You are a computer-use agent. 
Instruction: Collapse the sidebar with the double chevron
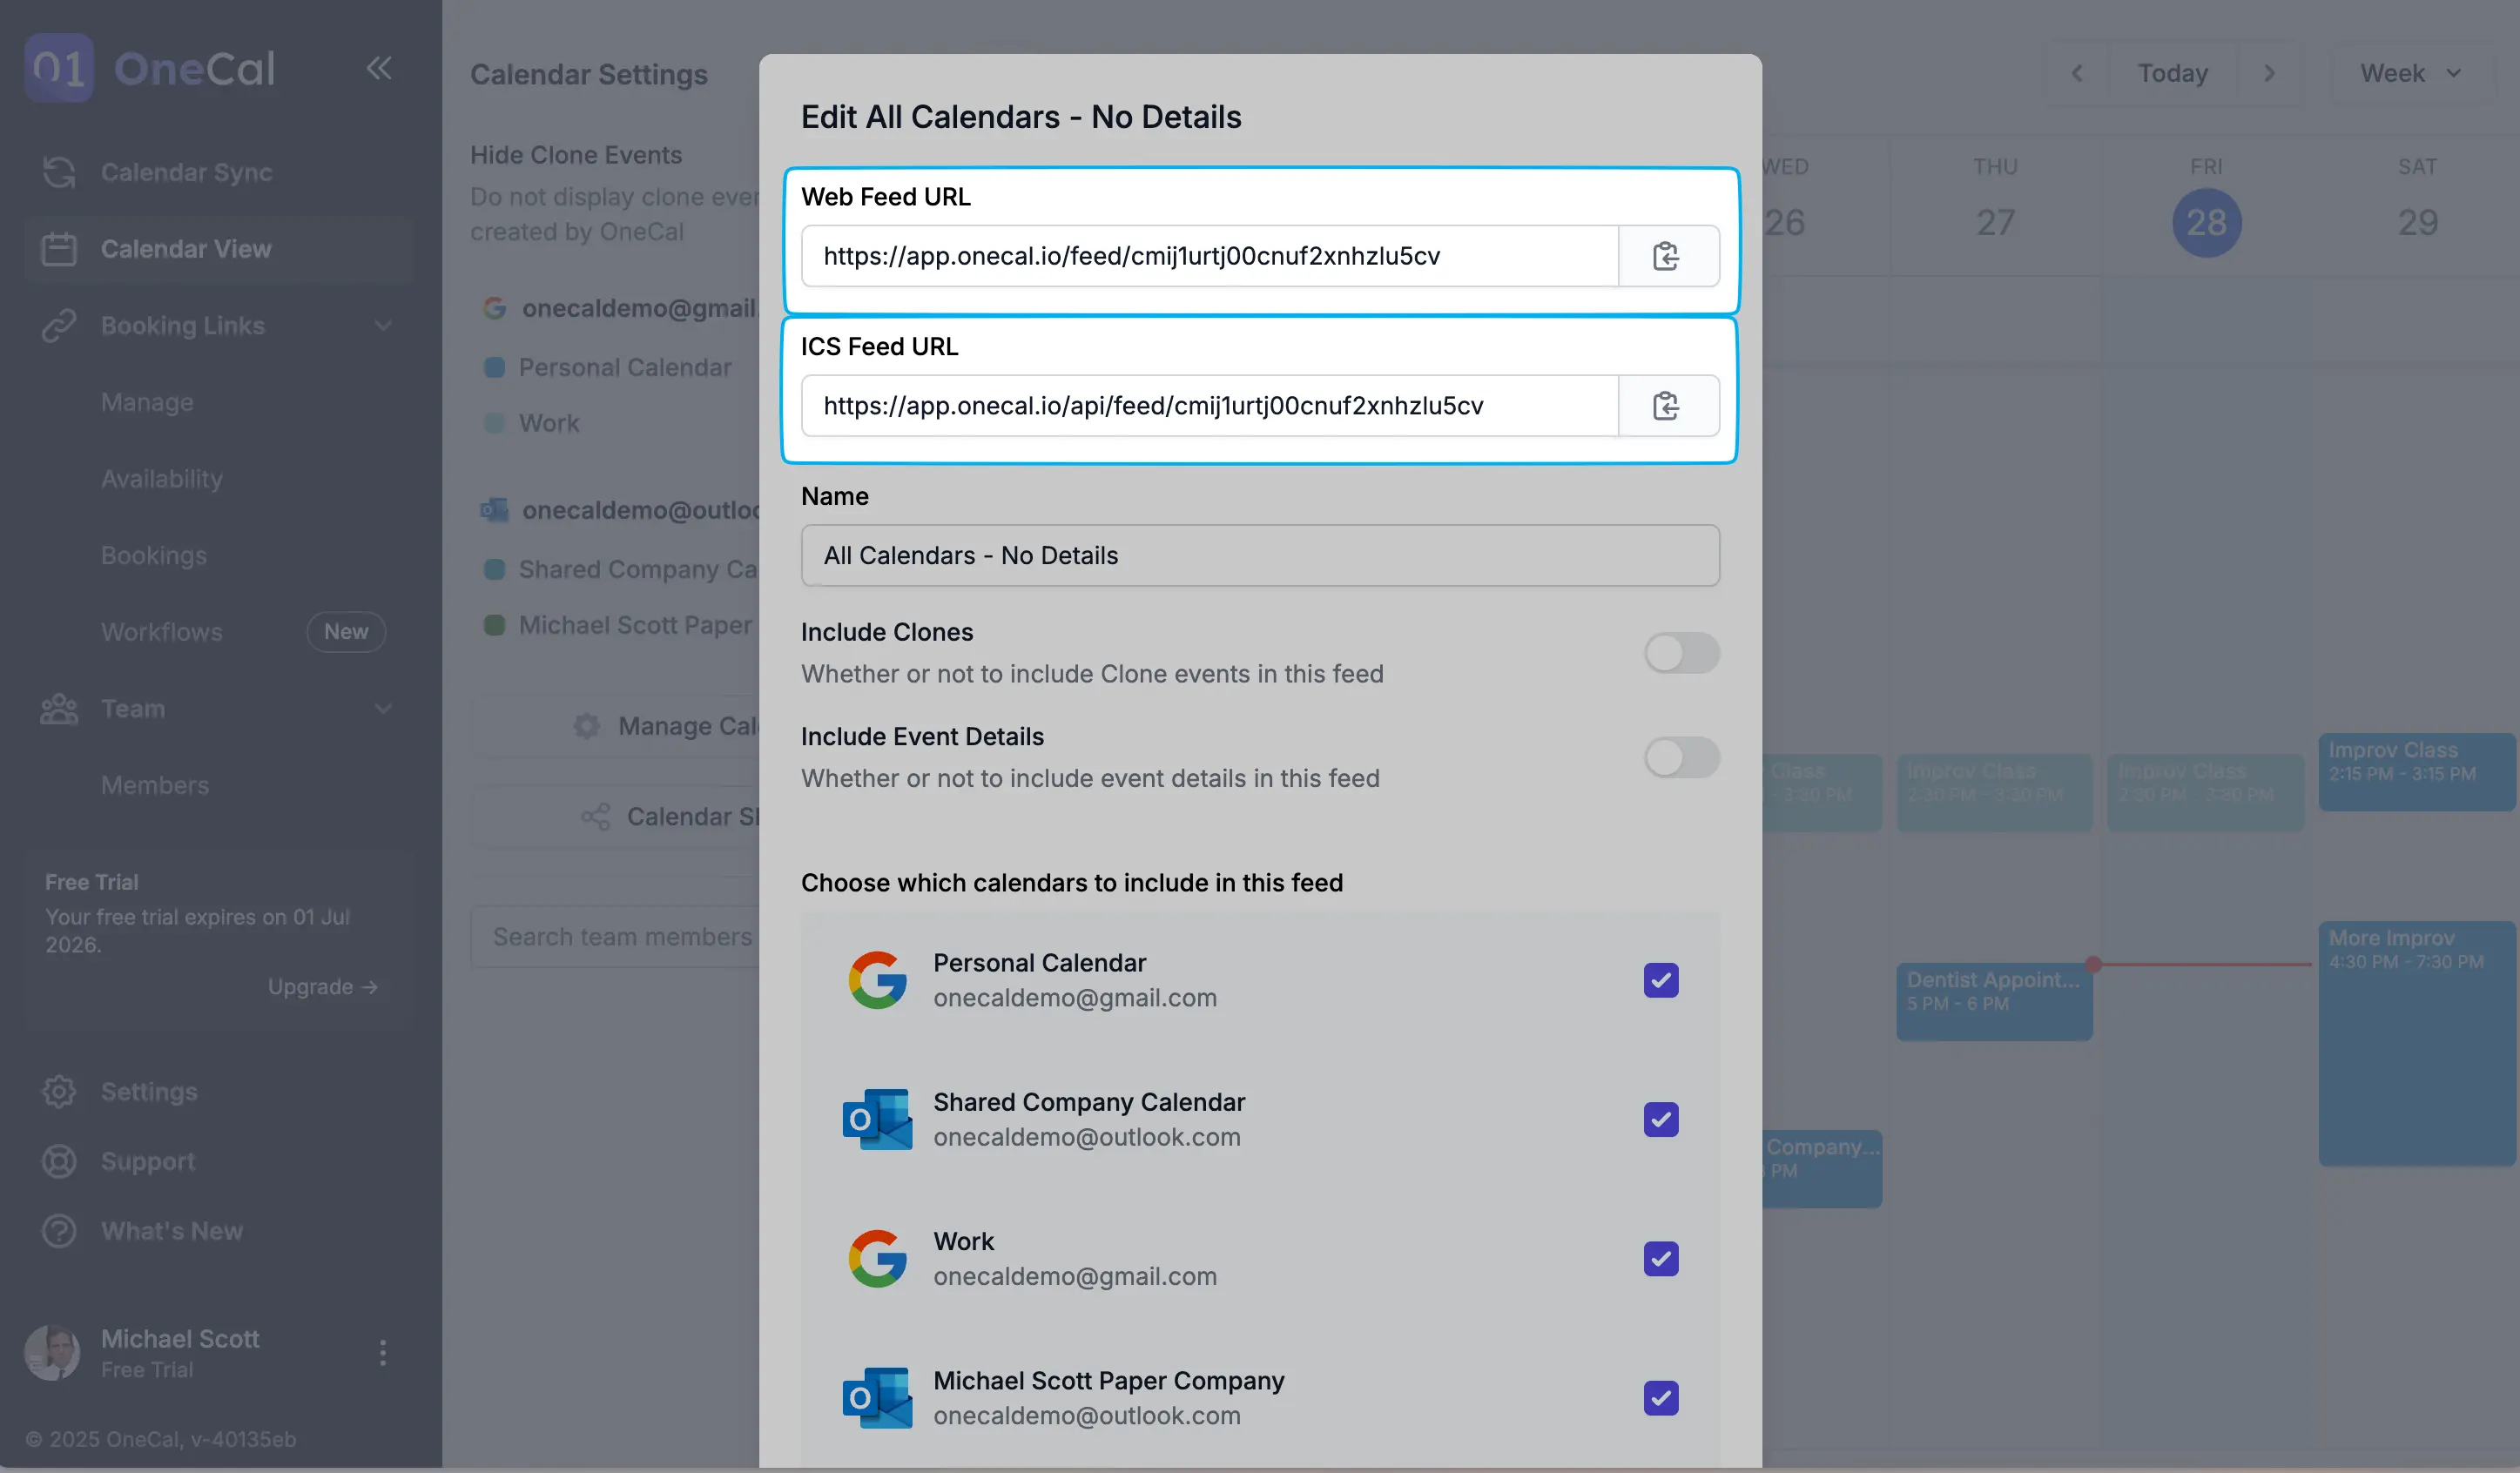pos(379,68)
